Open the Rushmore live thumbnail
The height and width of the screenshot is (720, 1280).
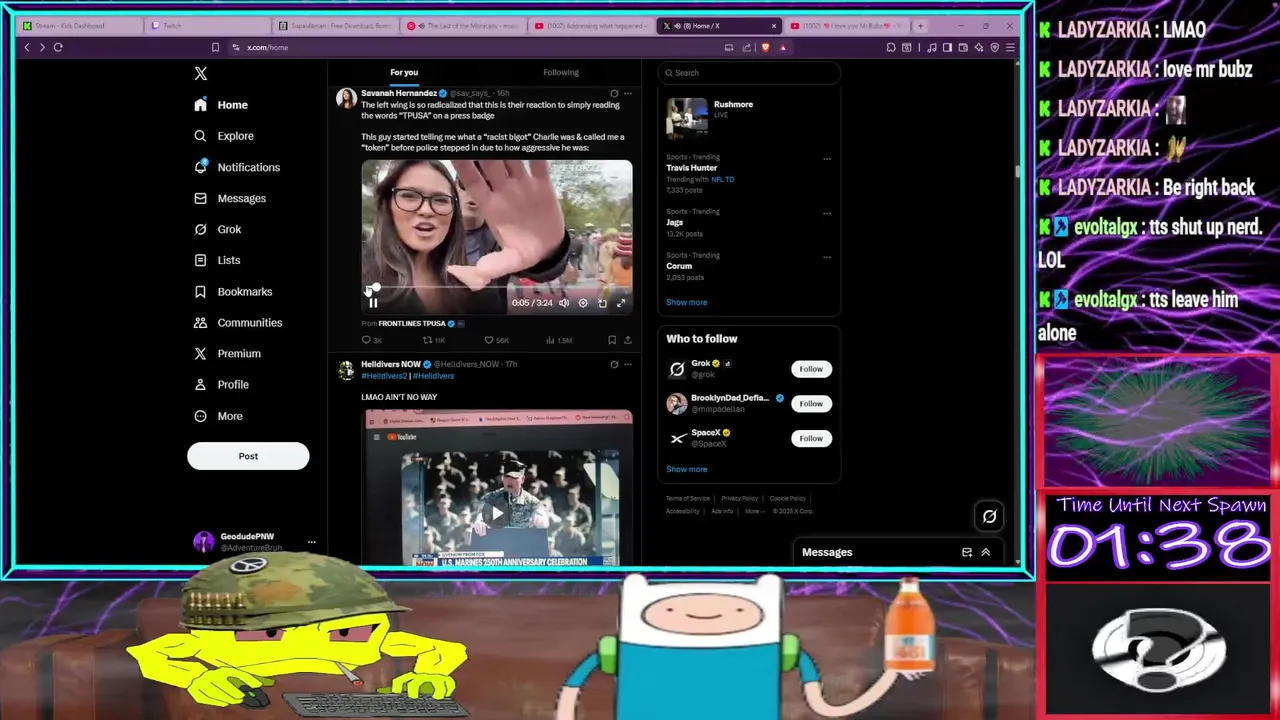687,117
